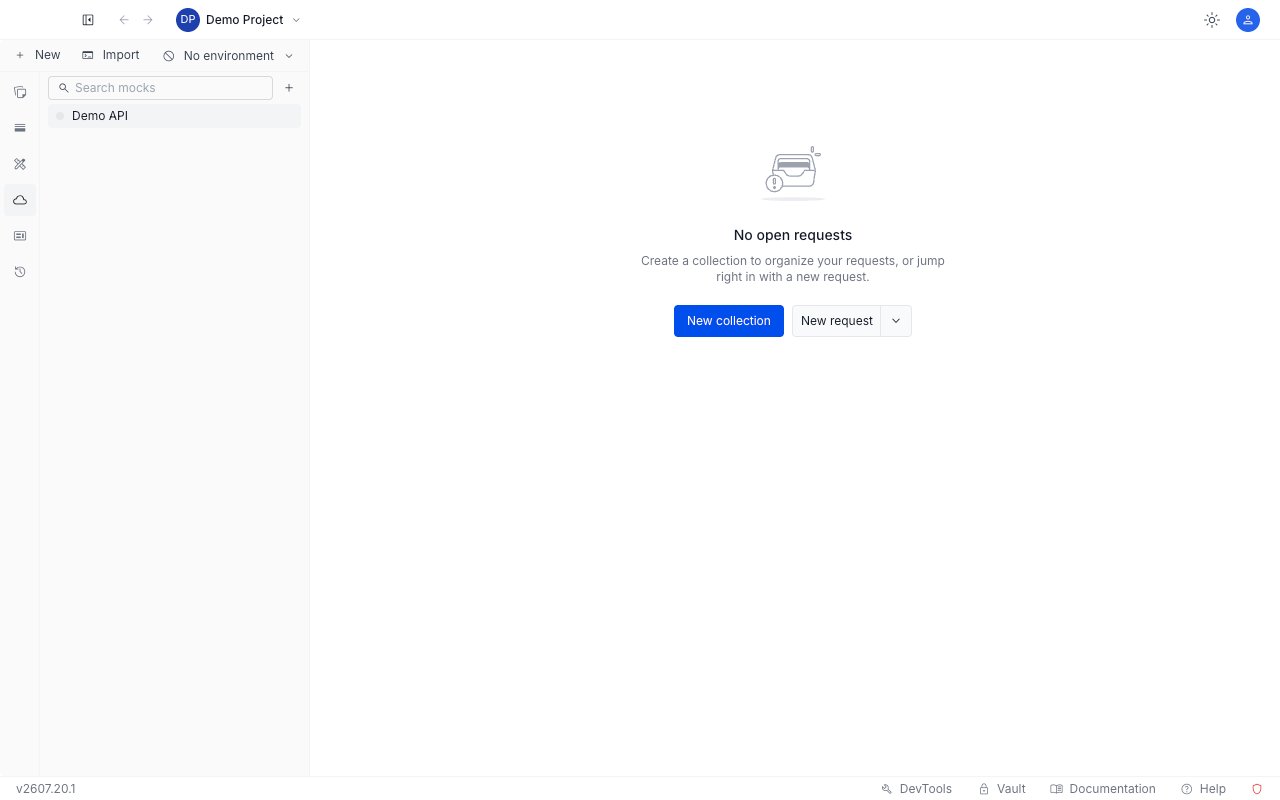Image resolution: width=1280 pixels, height=800 pixels.
Task: Select the Demo API mock row
Action: point(174,116)
